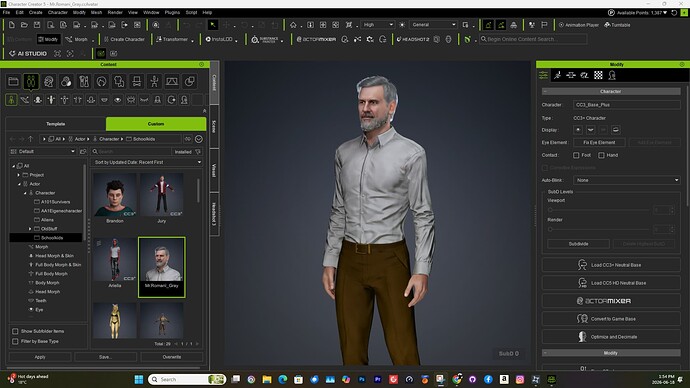Select the Stage category icon in Content
Screen dimensions: 690x388
click(x=172, y=81)
